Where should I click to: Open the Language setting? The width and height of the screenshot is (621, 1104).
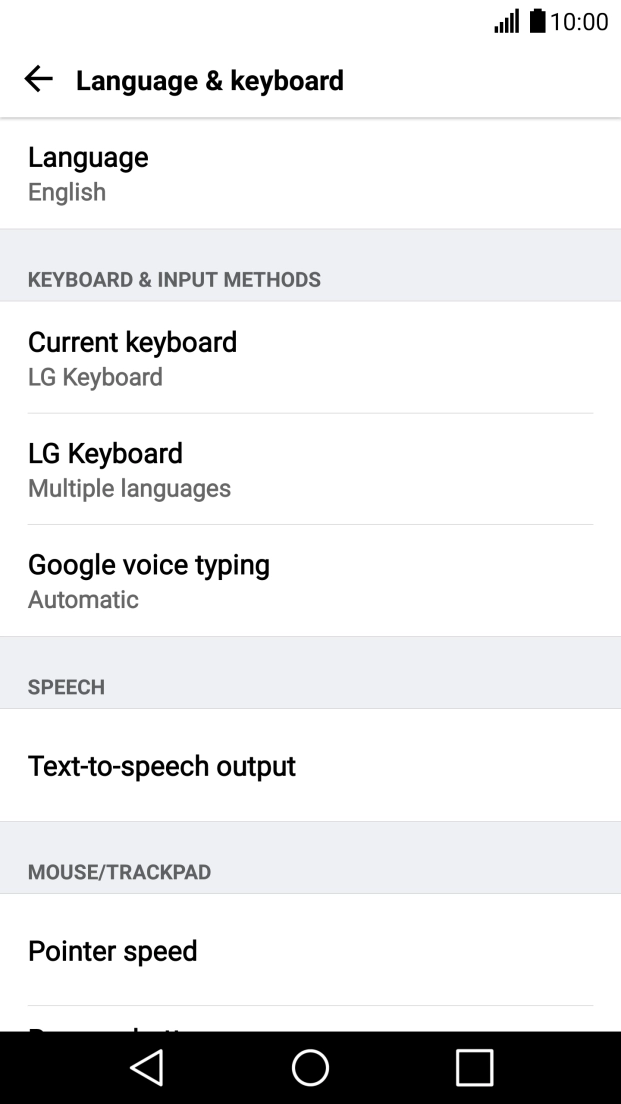(x=89, y=157)
